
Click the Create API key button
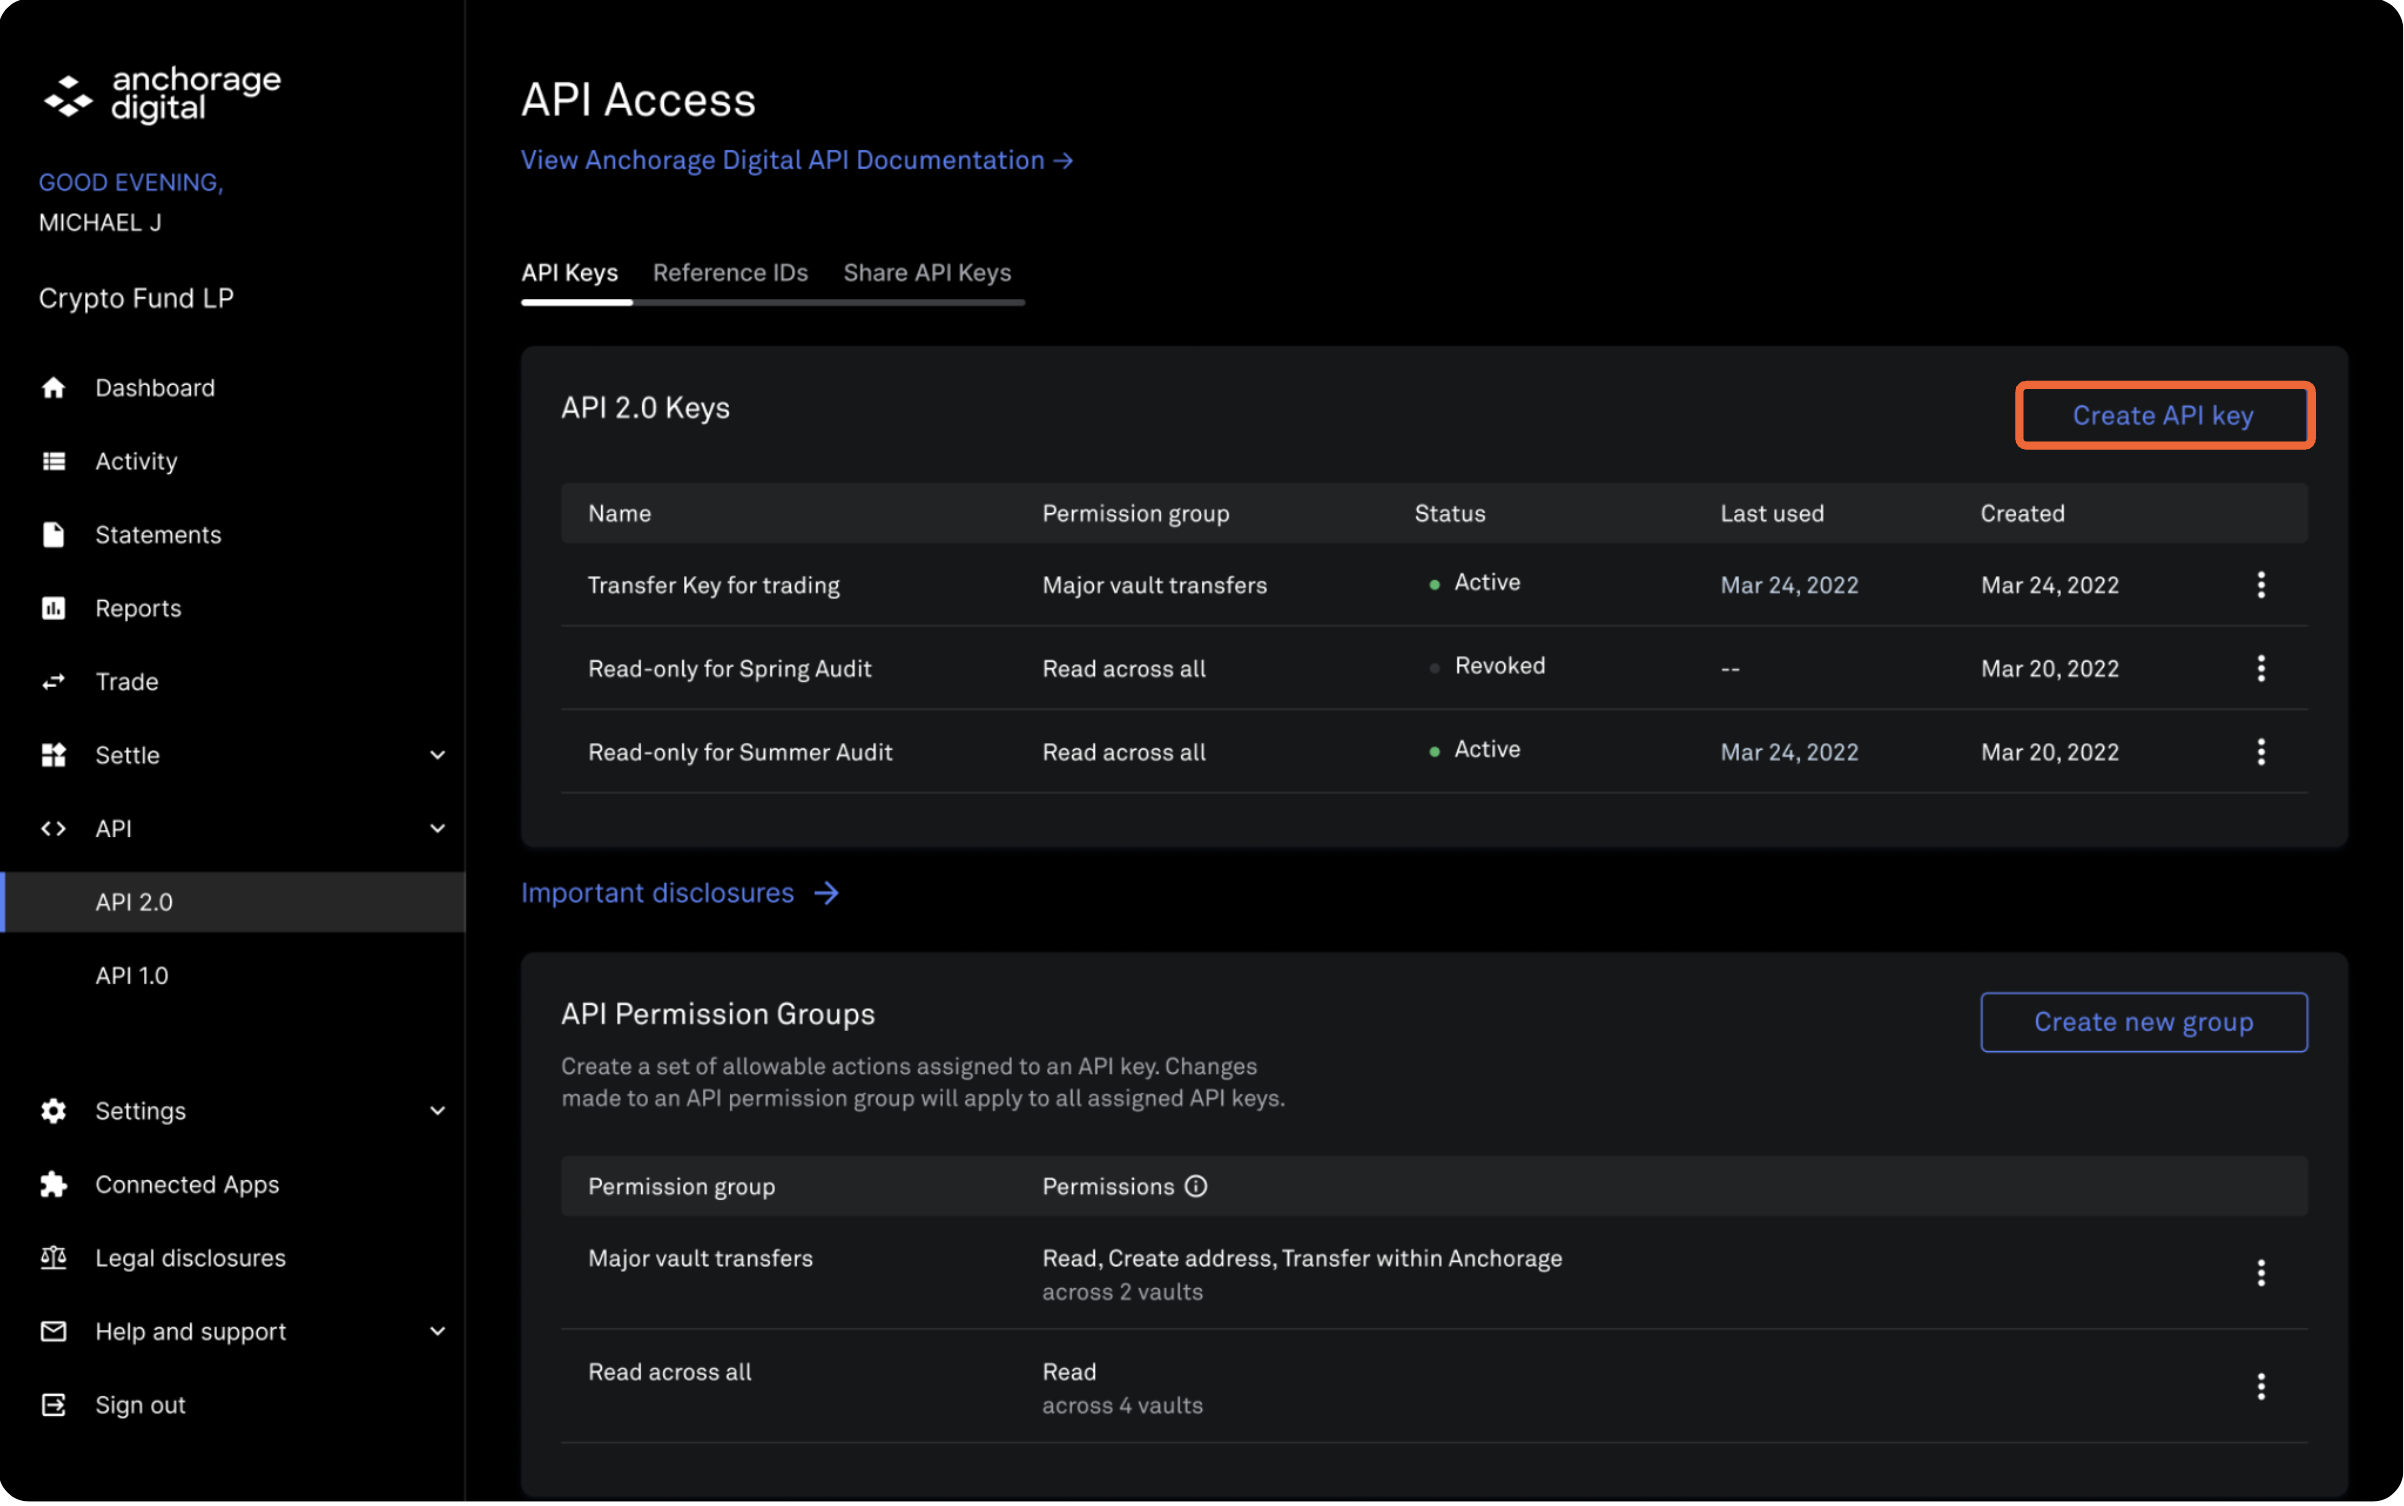coord(2163,415)
